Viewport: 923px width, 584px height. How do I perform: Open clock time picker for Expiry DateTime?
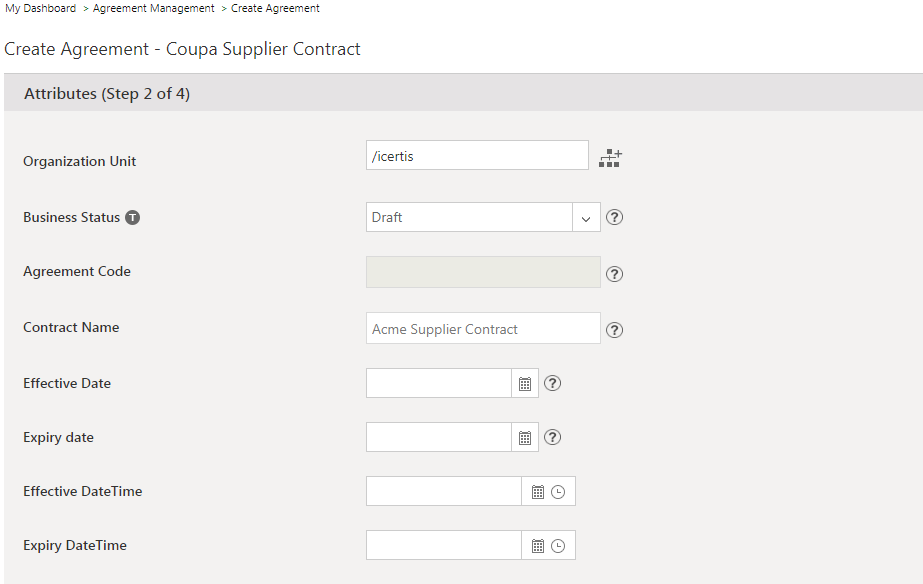[x=558, y=546]
